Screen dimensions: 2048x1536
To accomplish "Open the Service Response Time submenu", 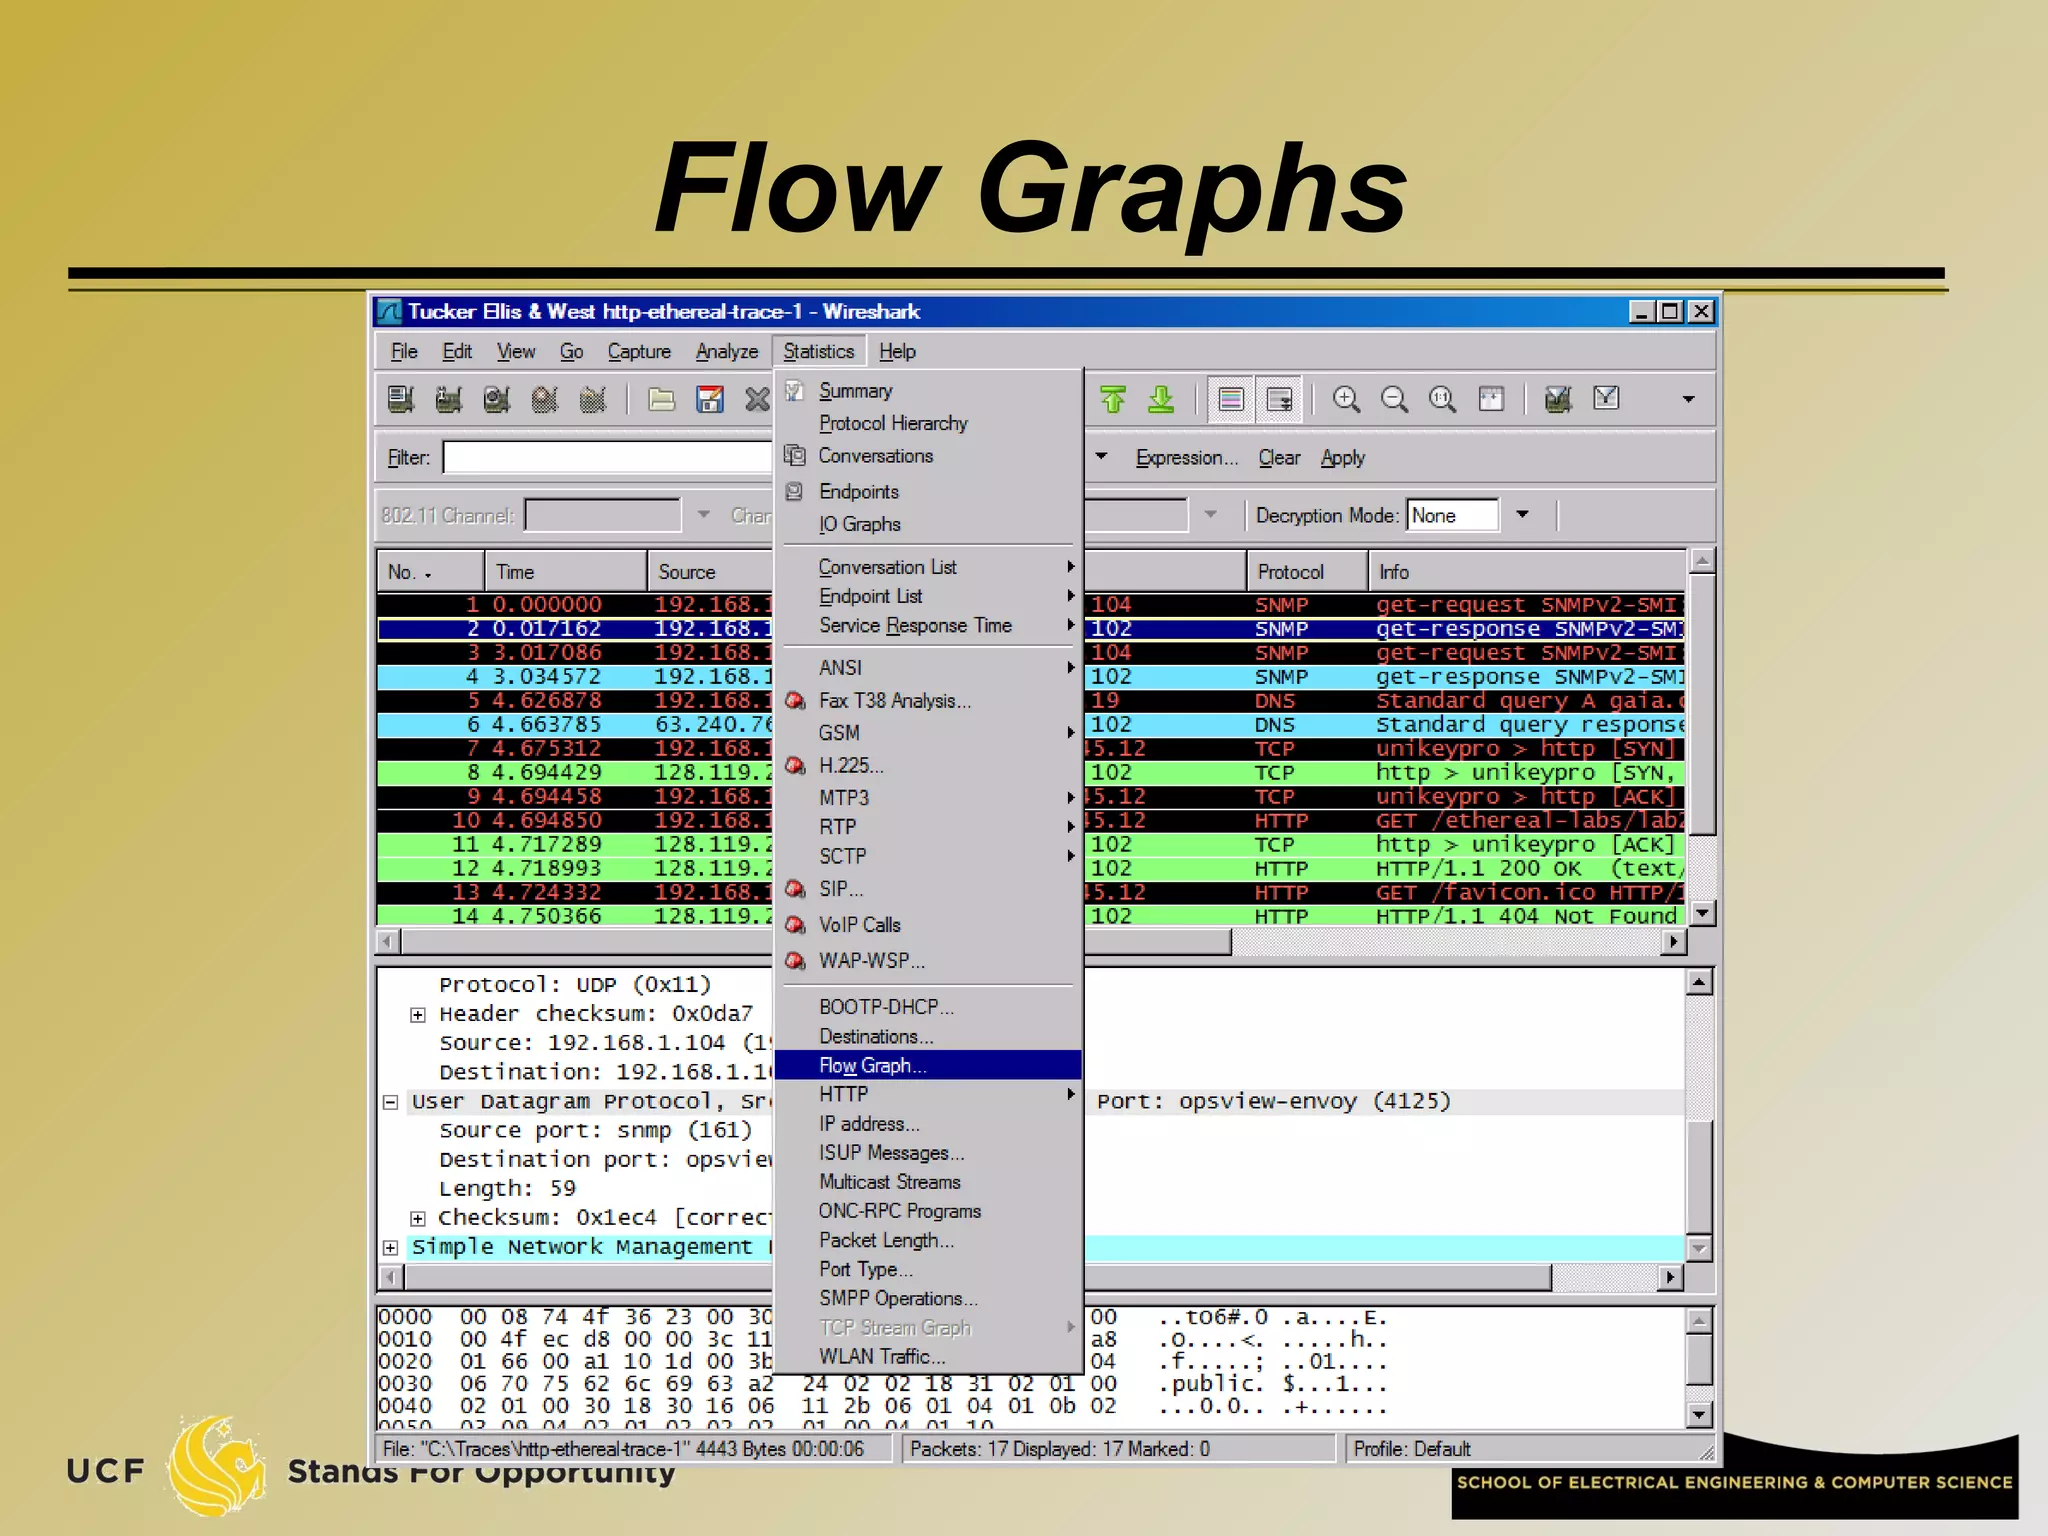I will pos(928,625).
